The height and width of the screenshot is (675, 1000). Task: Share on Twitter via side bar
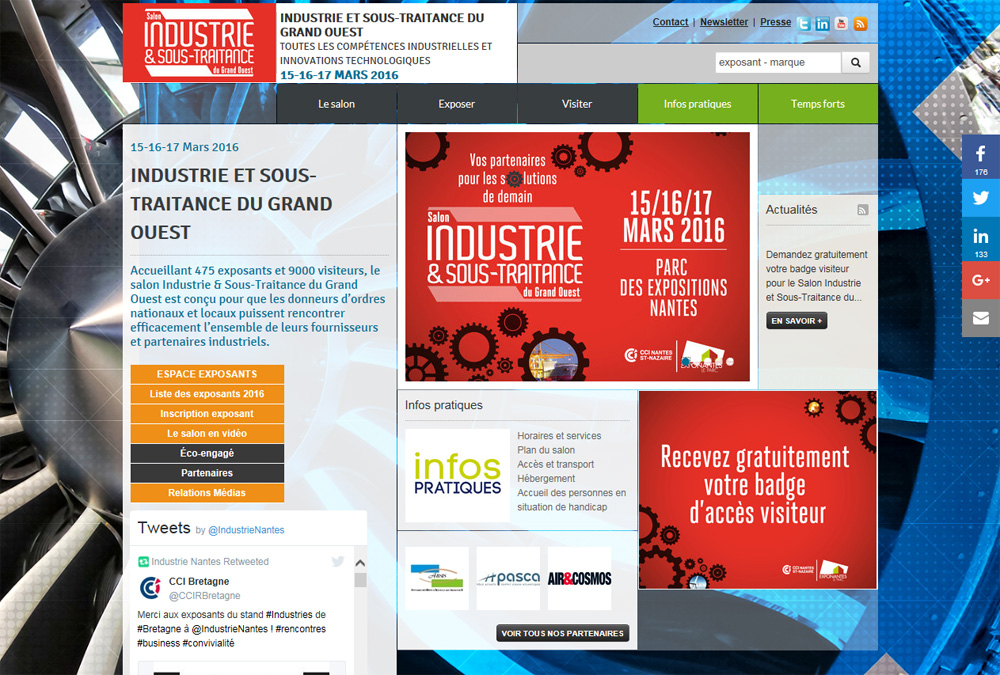(x=981, y=198)
